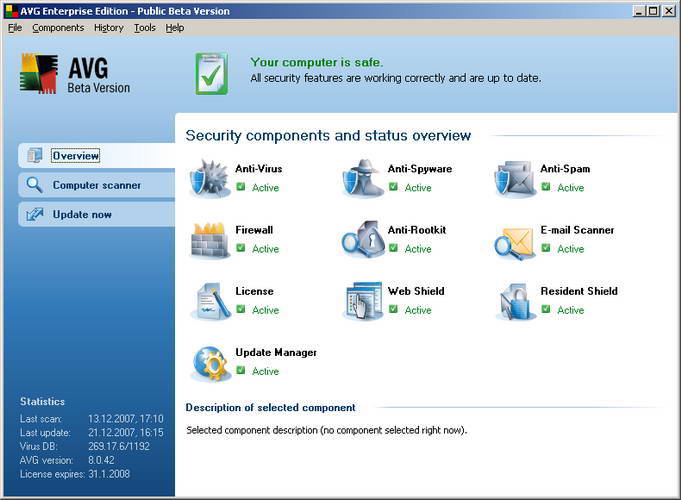Select the Resident Shield component label
This screenshot has height=500, width=681.
(579, 291)
